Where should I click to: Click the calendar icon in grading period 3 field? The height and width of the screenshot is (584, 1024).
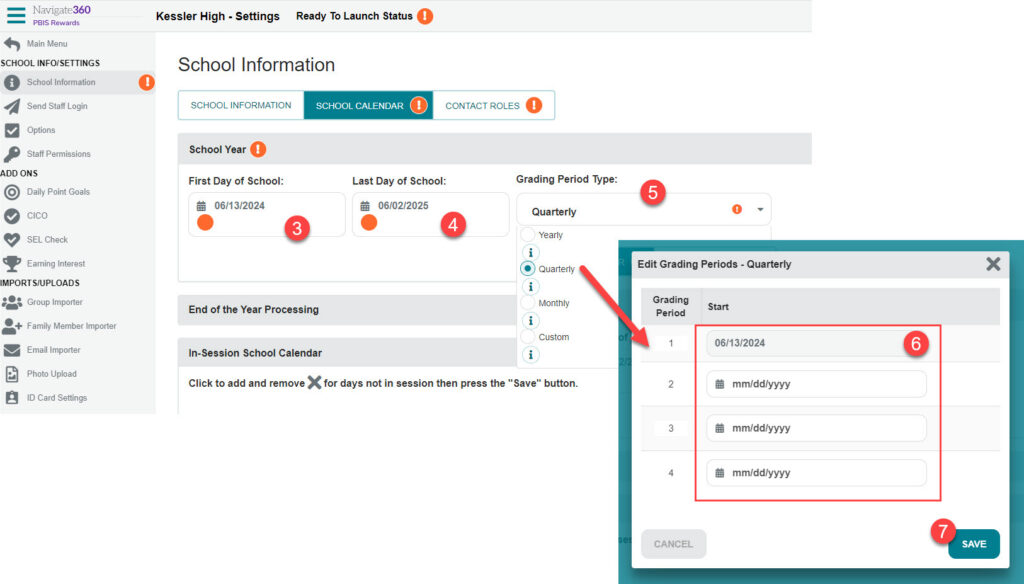[x=720, y=429]
